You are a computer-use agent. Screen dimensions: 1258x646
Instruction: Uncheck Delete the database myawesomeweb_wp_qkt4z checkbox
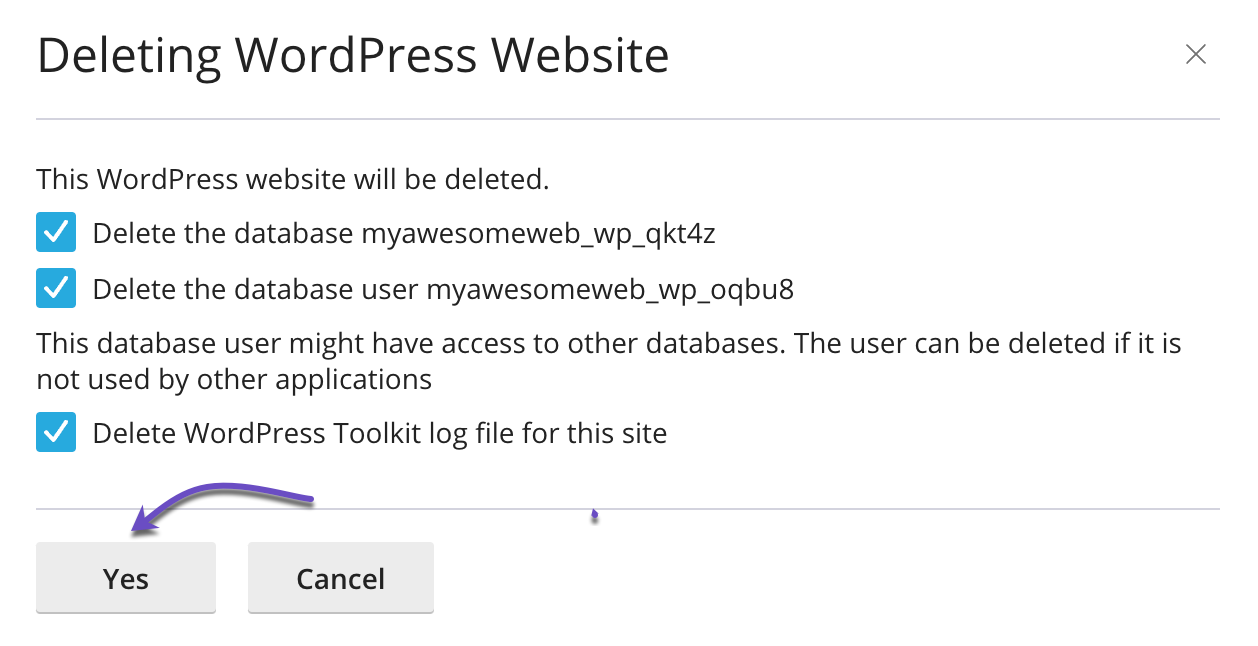click(56, 233)
